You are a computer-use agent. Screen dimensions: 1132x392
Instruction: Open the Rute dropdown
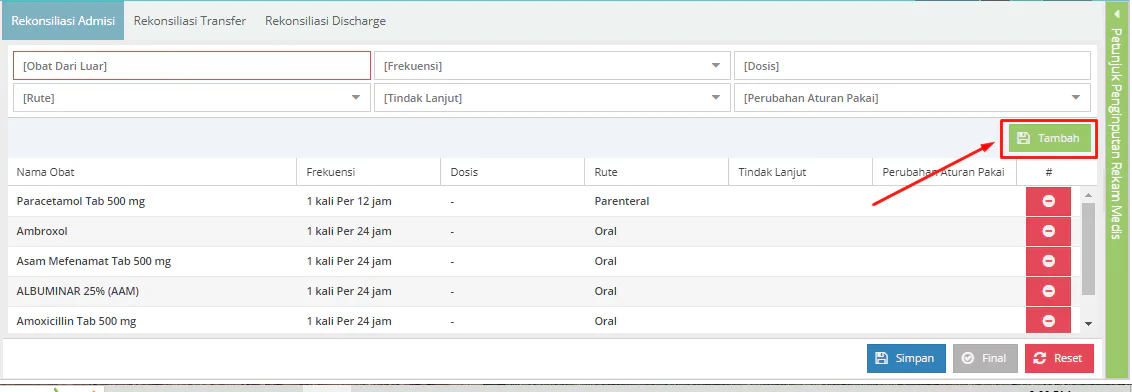(x=191, y=97)
